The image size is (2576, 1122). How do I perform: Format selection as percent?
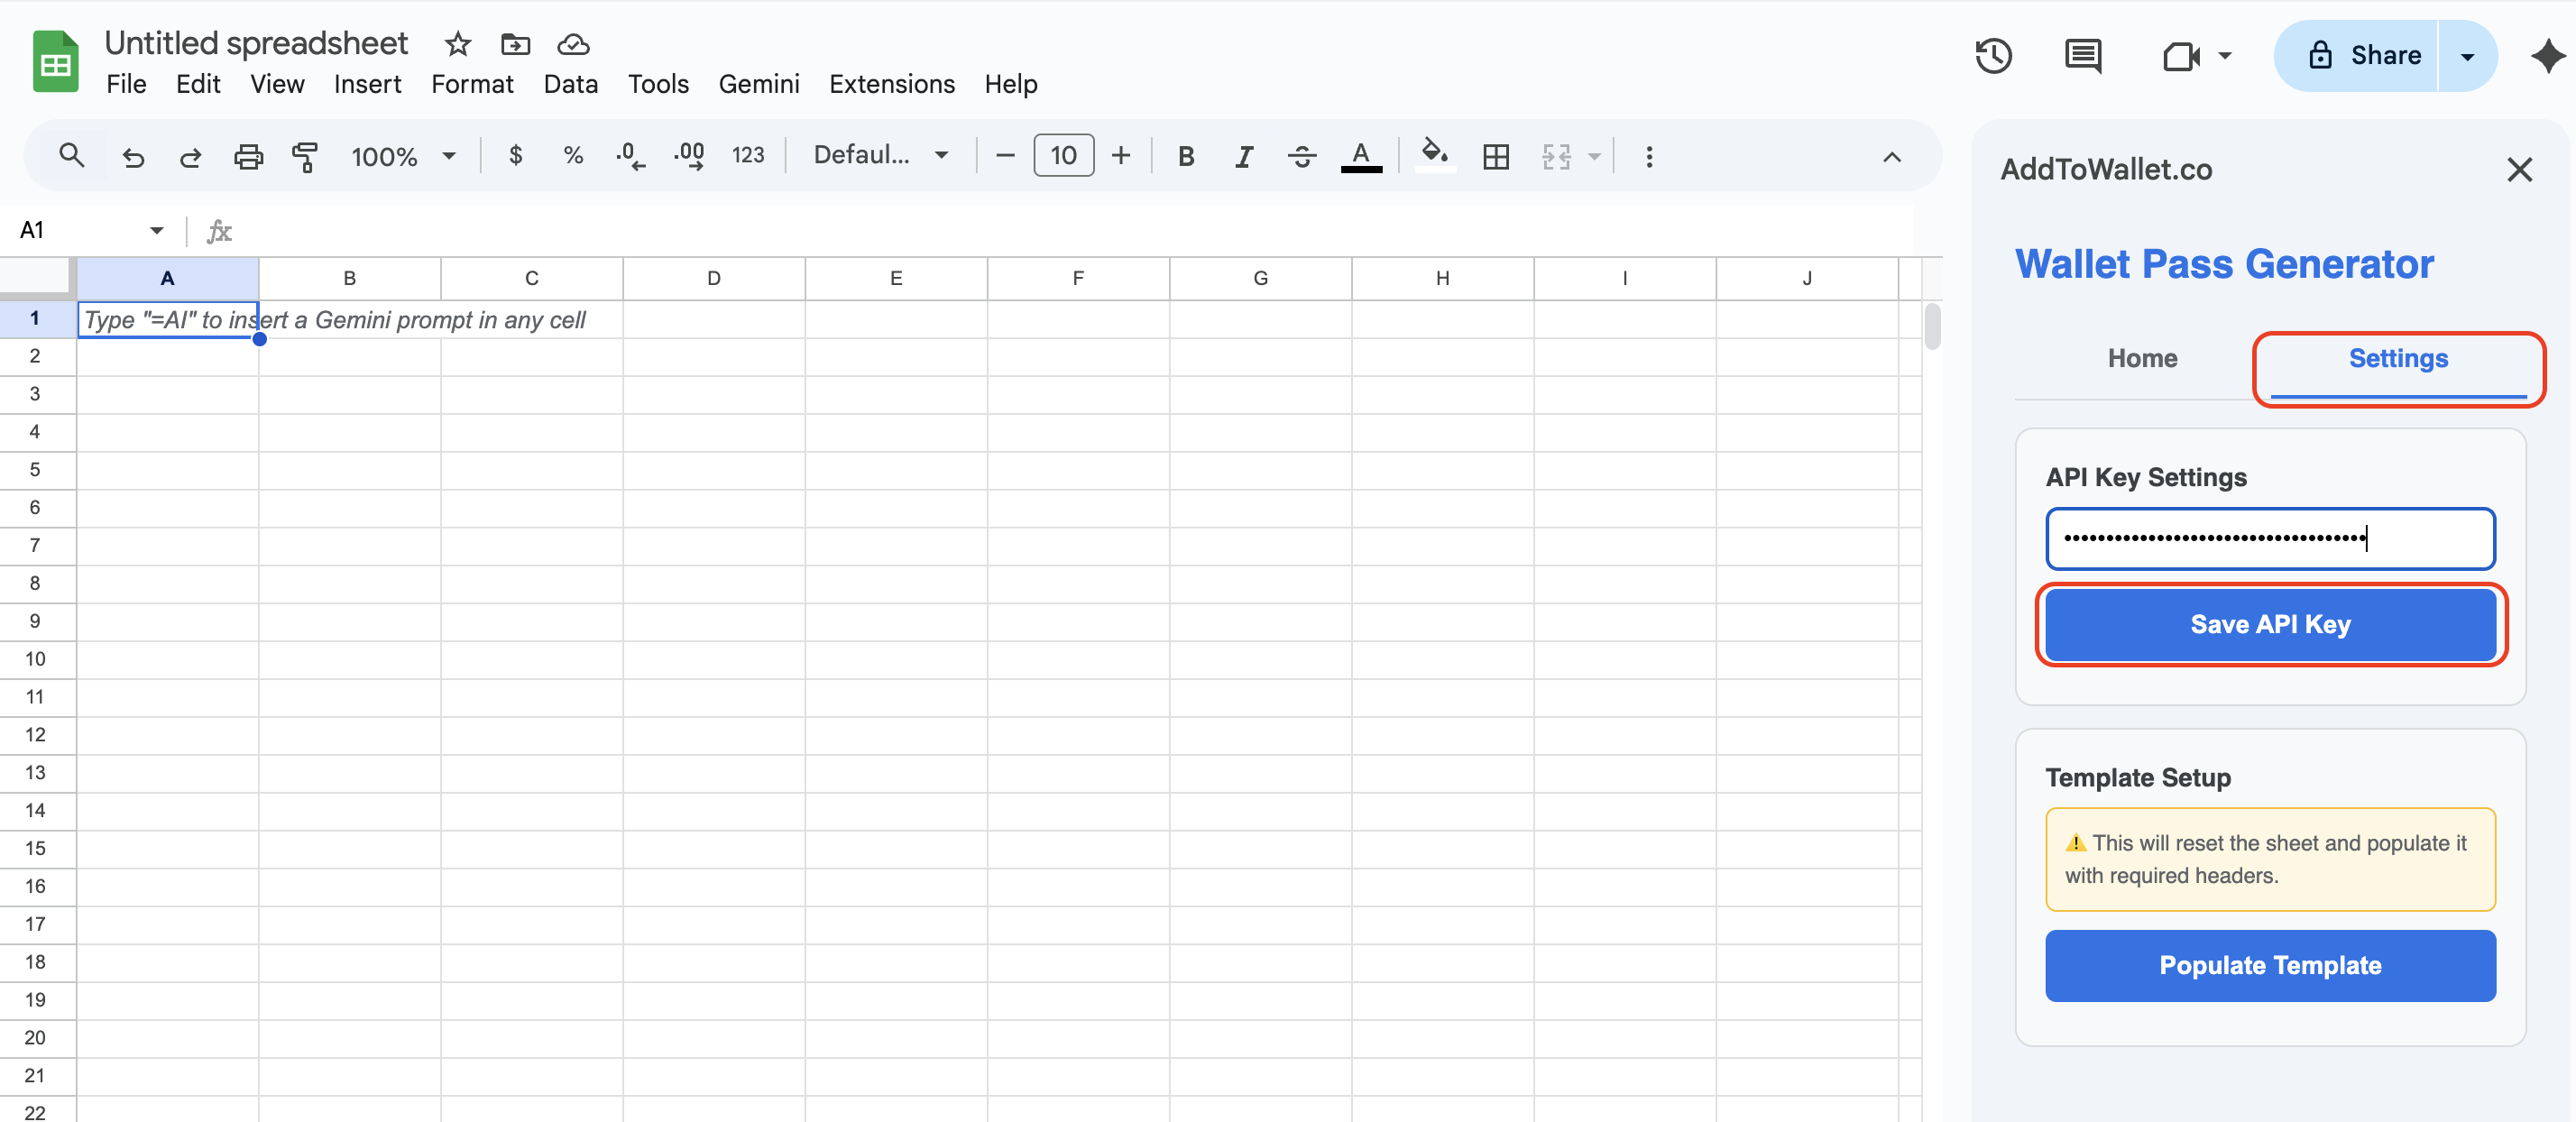[x=573, y=156]
